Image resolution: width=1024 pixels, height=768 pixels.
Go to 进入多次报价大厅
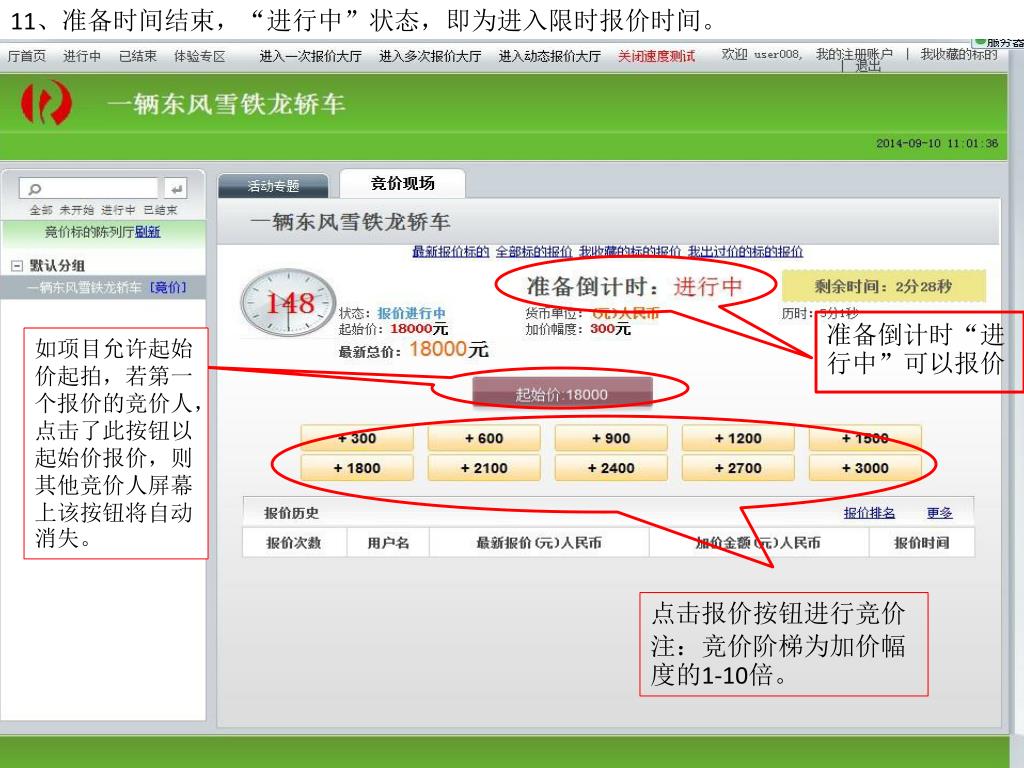click(x=430, y=56)
